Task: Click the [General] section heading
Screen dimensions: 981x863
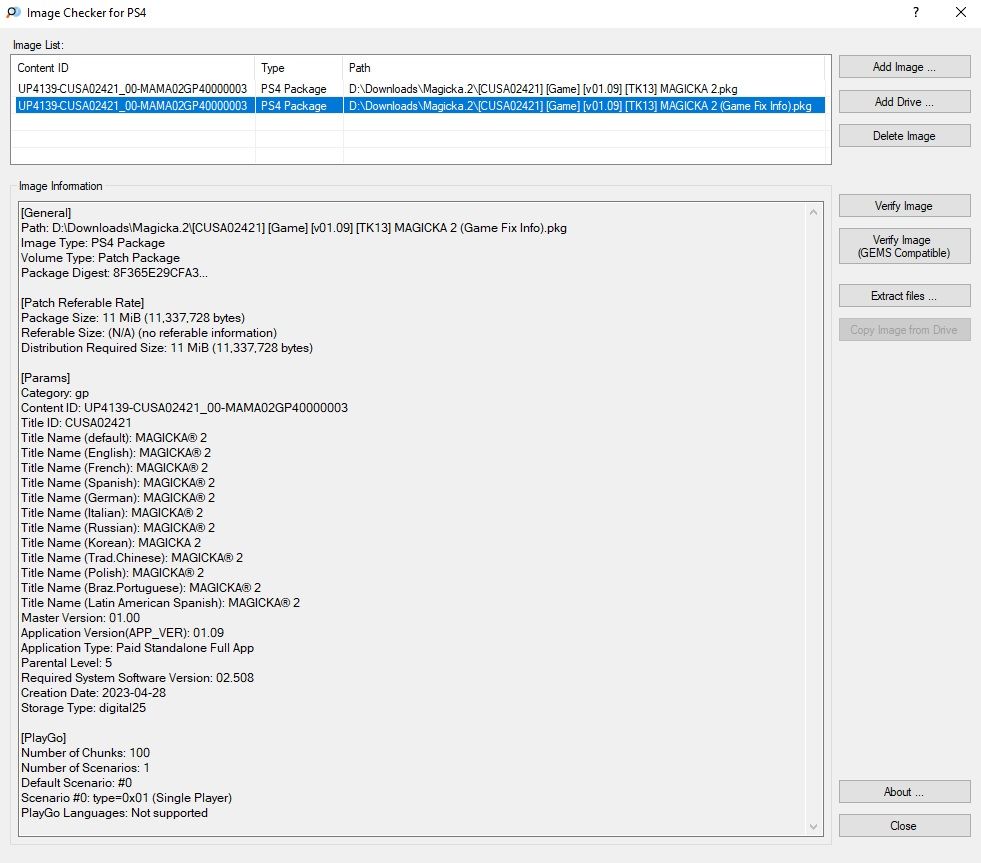Action: 46,213
